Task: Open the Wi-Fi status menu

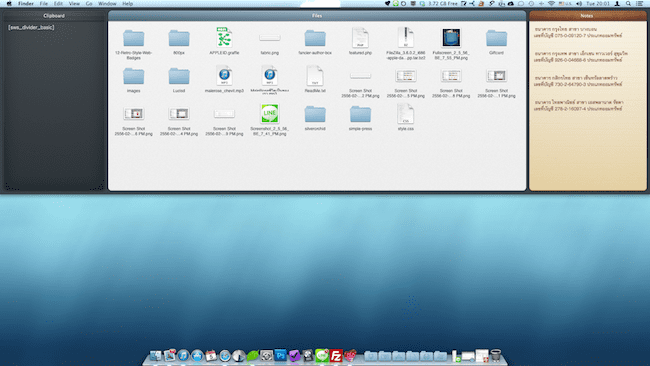Action: [551, 4]
